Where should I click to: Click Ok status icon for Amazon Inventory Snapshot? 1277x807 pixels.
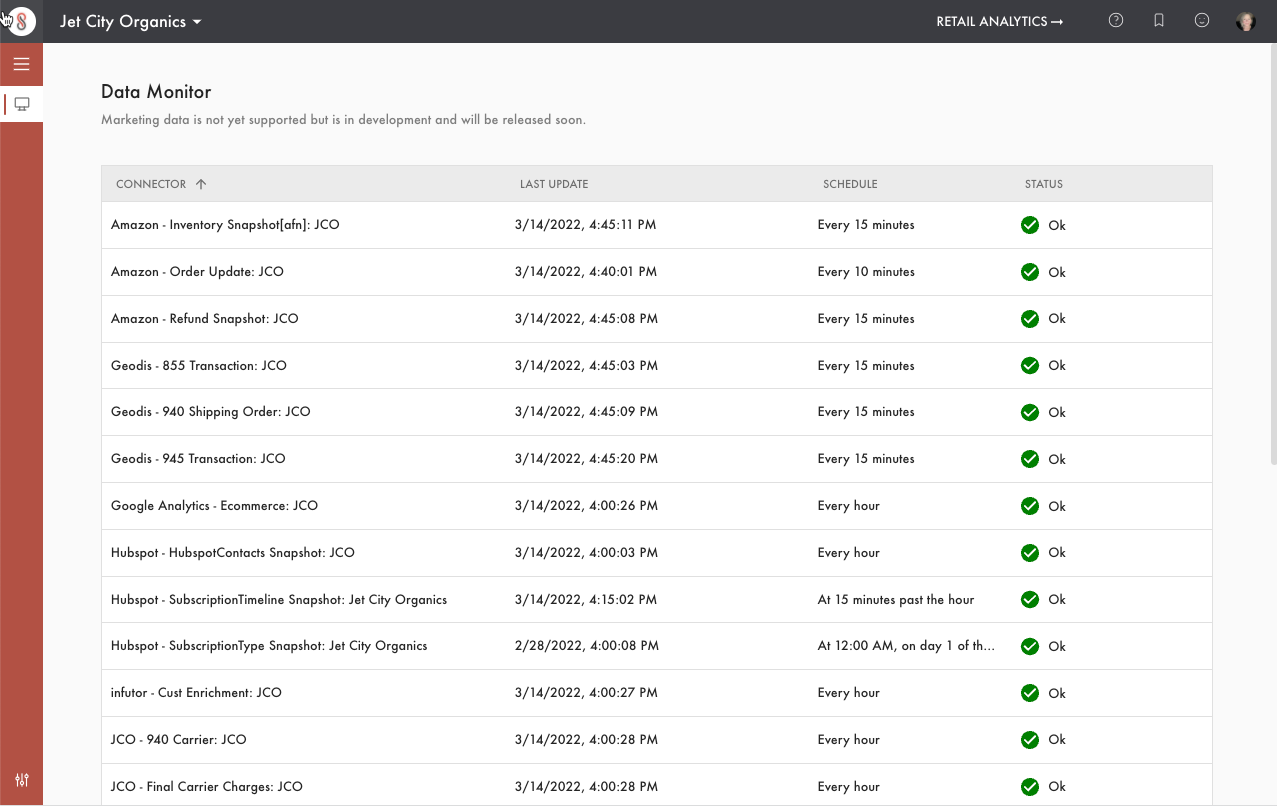1030,225
